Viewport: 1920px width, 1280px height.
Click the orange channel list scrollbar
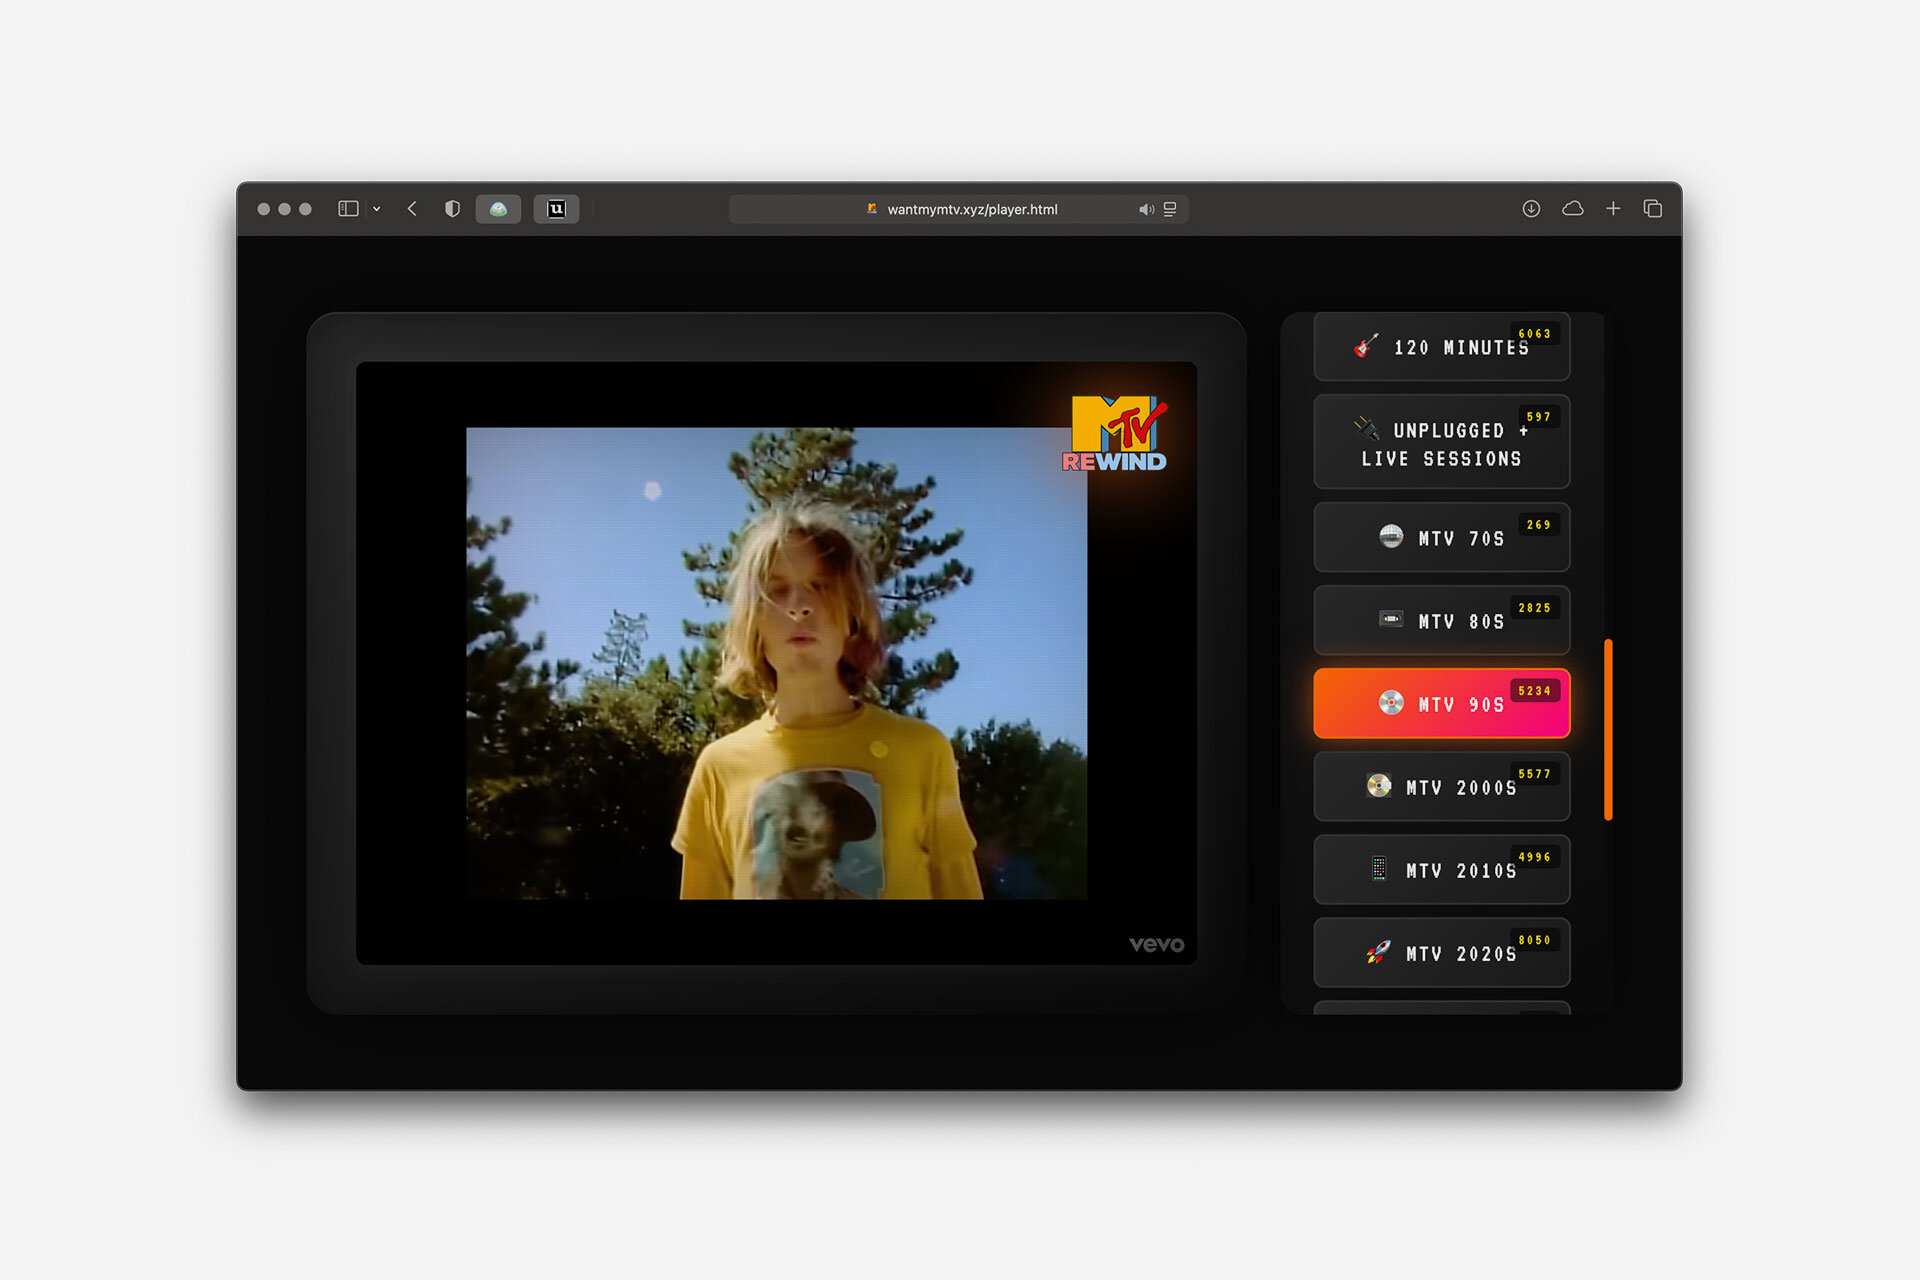click(x=1608, y=730)
